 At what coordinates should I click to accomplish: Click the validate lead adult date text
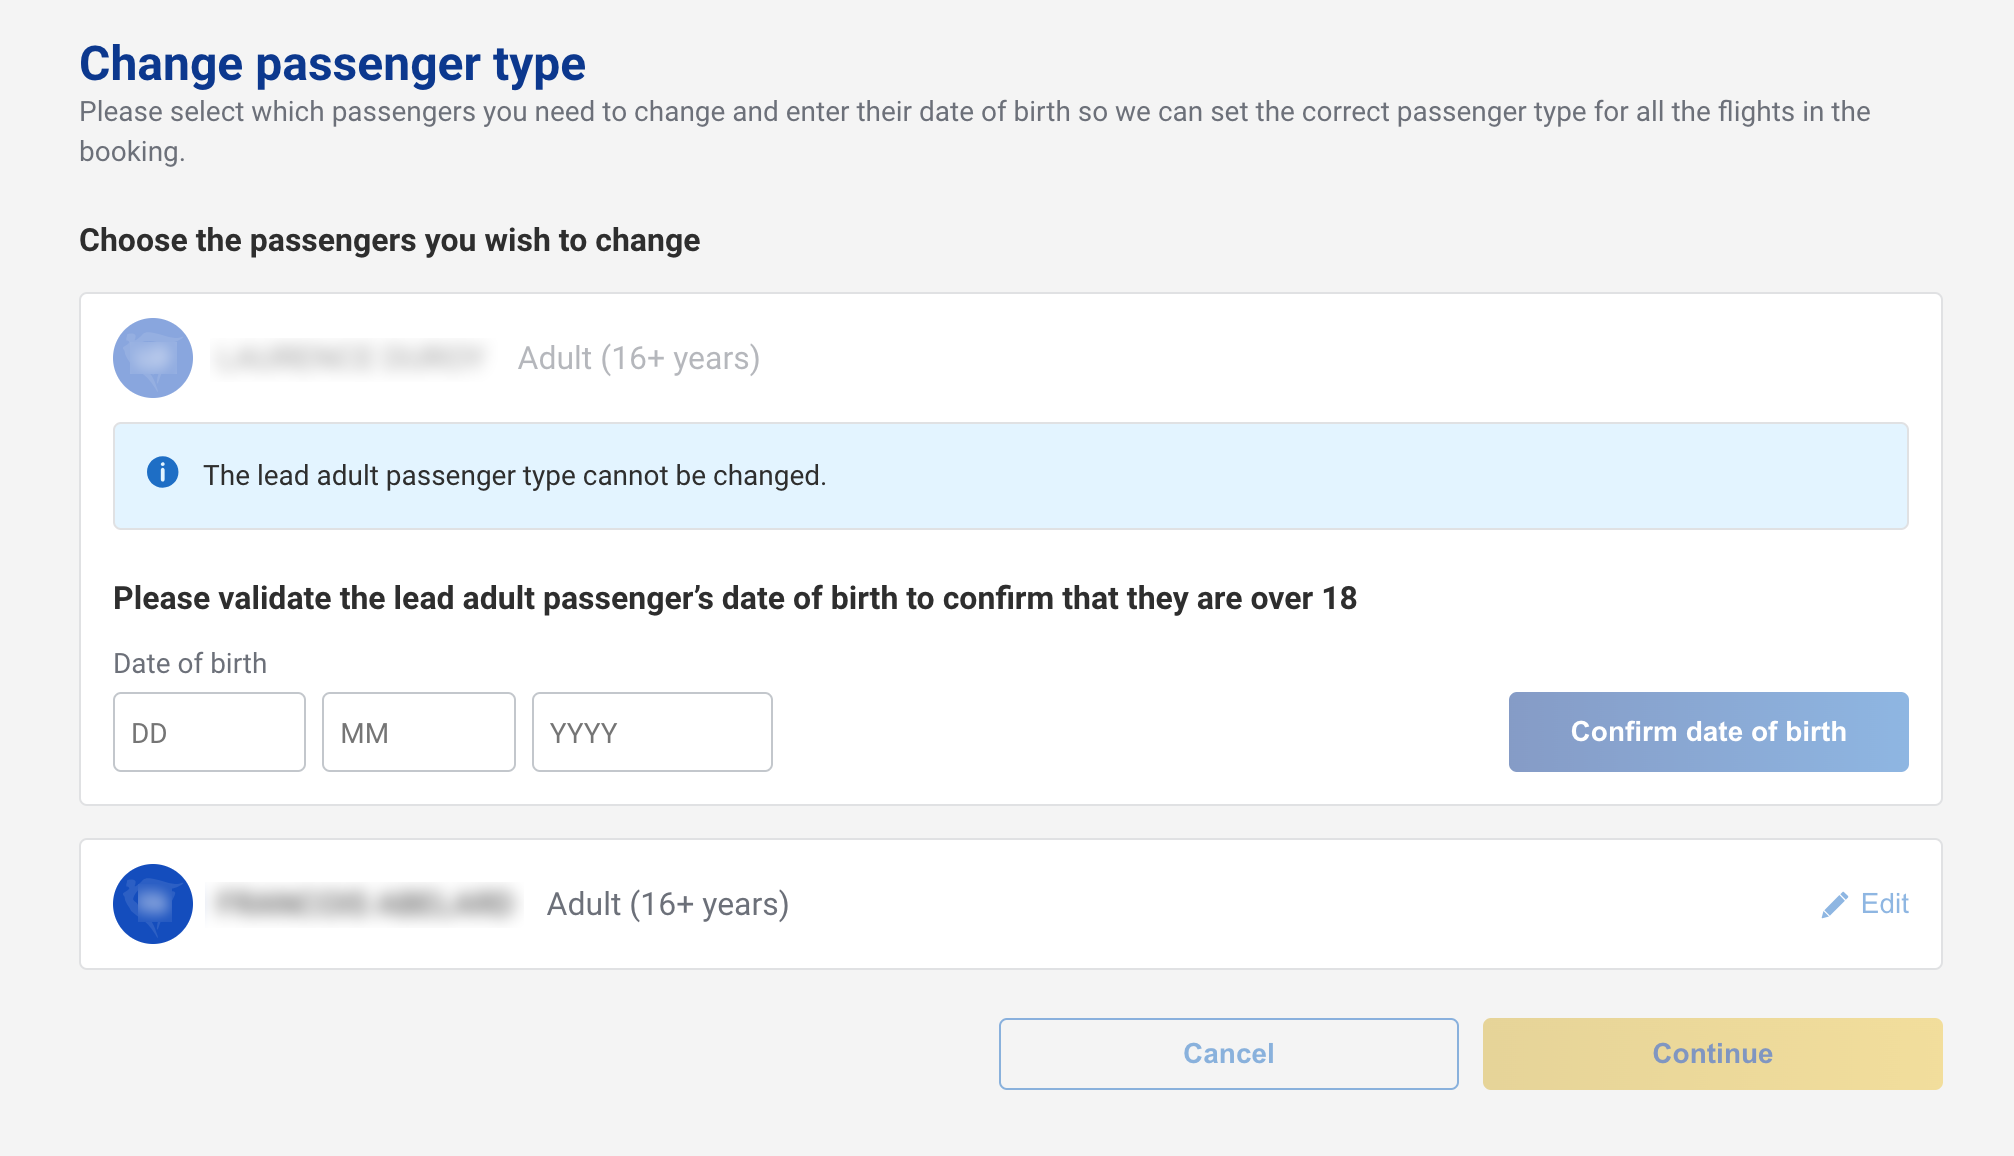(735, 598)
